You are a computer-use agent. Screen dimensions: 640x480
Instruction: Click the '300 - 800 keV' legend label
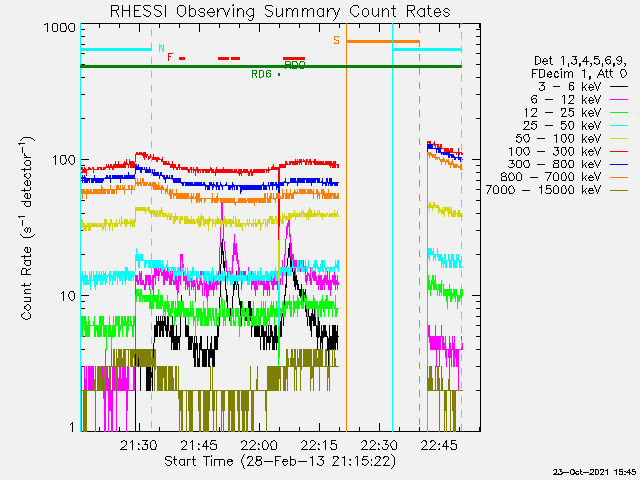pos(554,164)
